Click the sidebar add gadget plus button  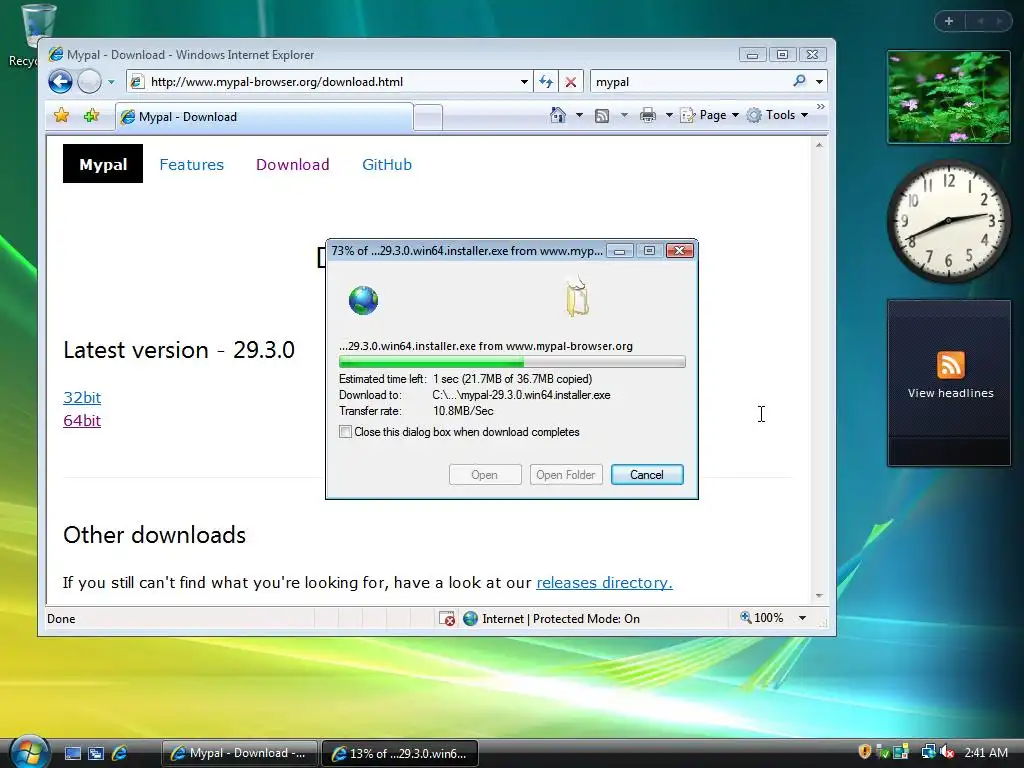[x=949, y=21]
